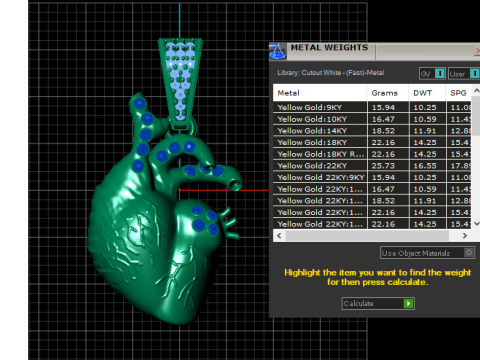Viewport: 480px width, 360px height.
Task: Click the vertical scrollbar thumb of metals list
Action: point(476,116)
